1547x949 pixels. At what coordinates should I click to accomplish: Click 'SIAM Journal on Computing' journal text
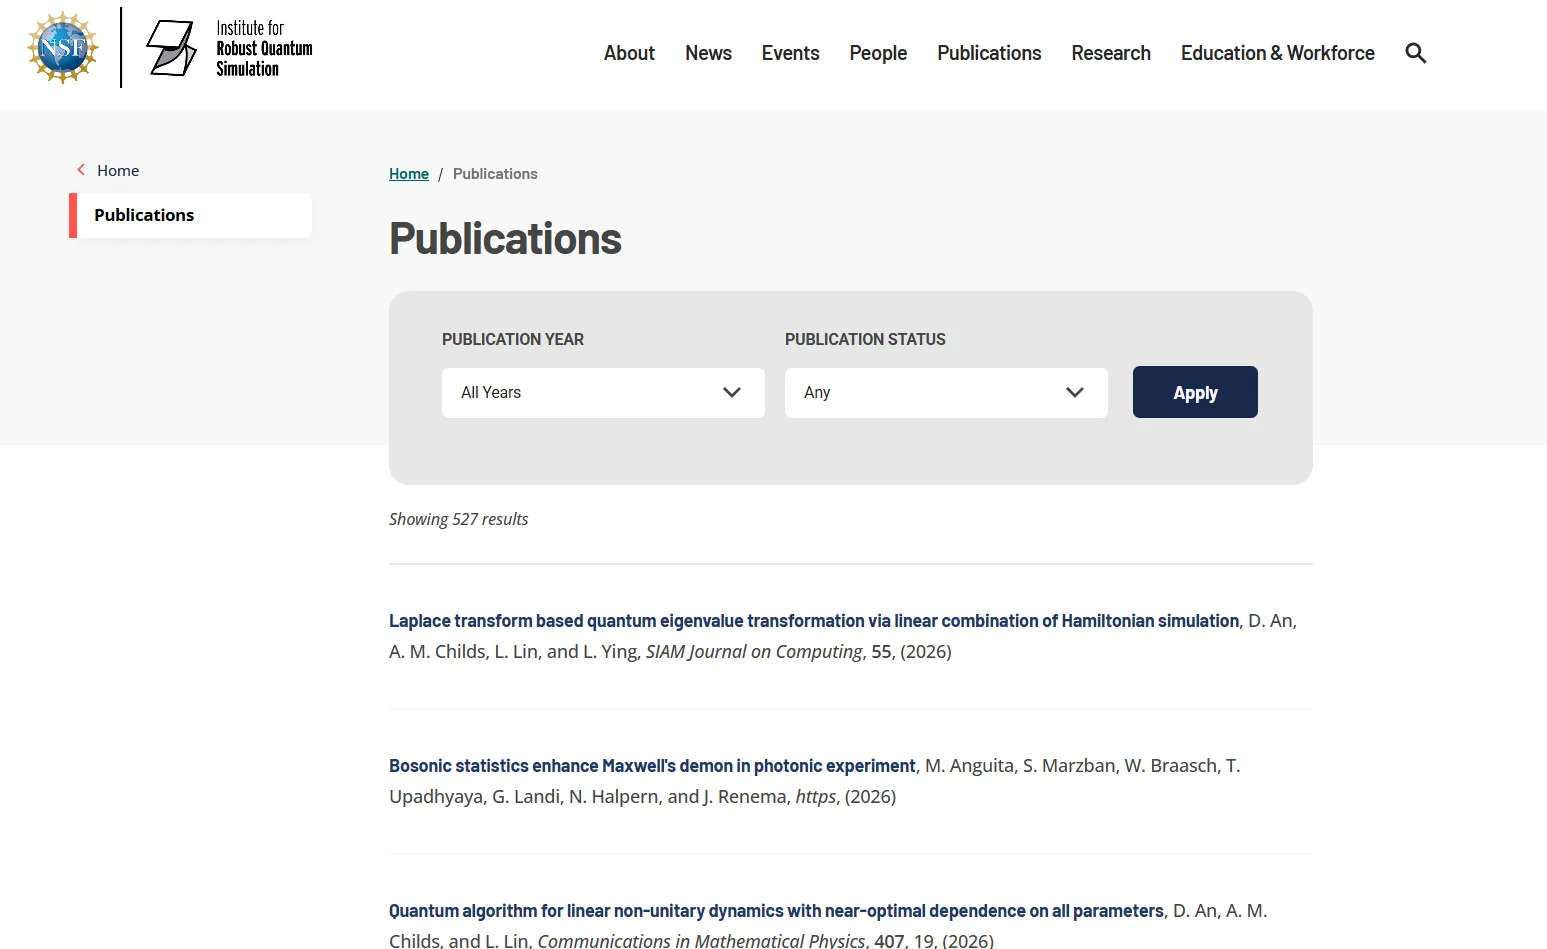tap(754, 652)
